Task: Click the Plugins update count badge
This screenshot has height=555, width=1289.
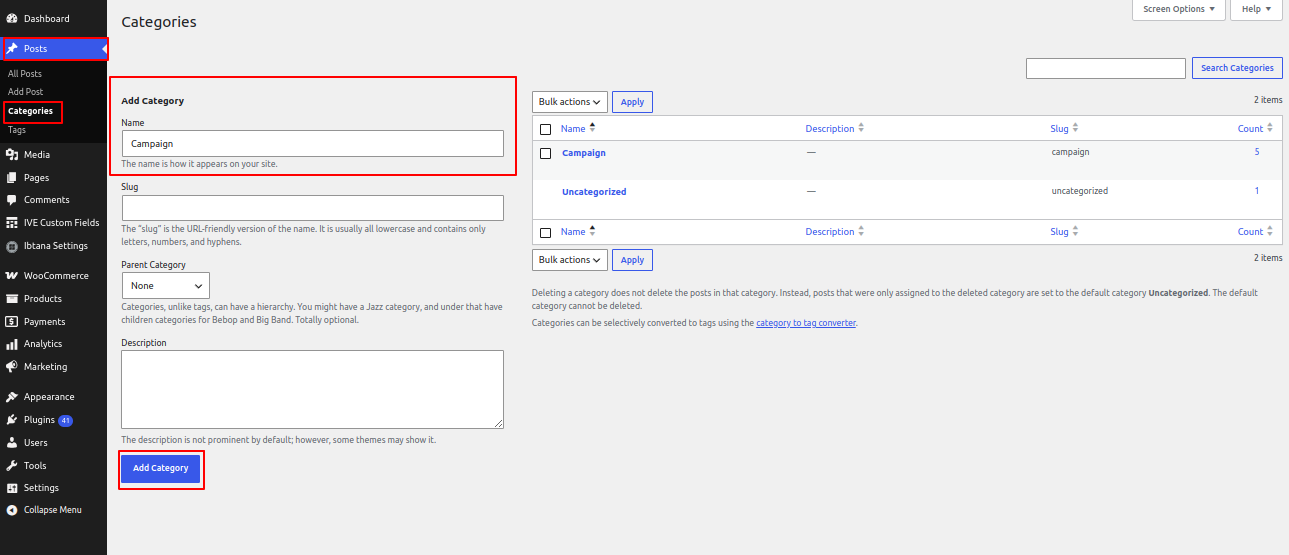Action: (65, 420)
